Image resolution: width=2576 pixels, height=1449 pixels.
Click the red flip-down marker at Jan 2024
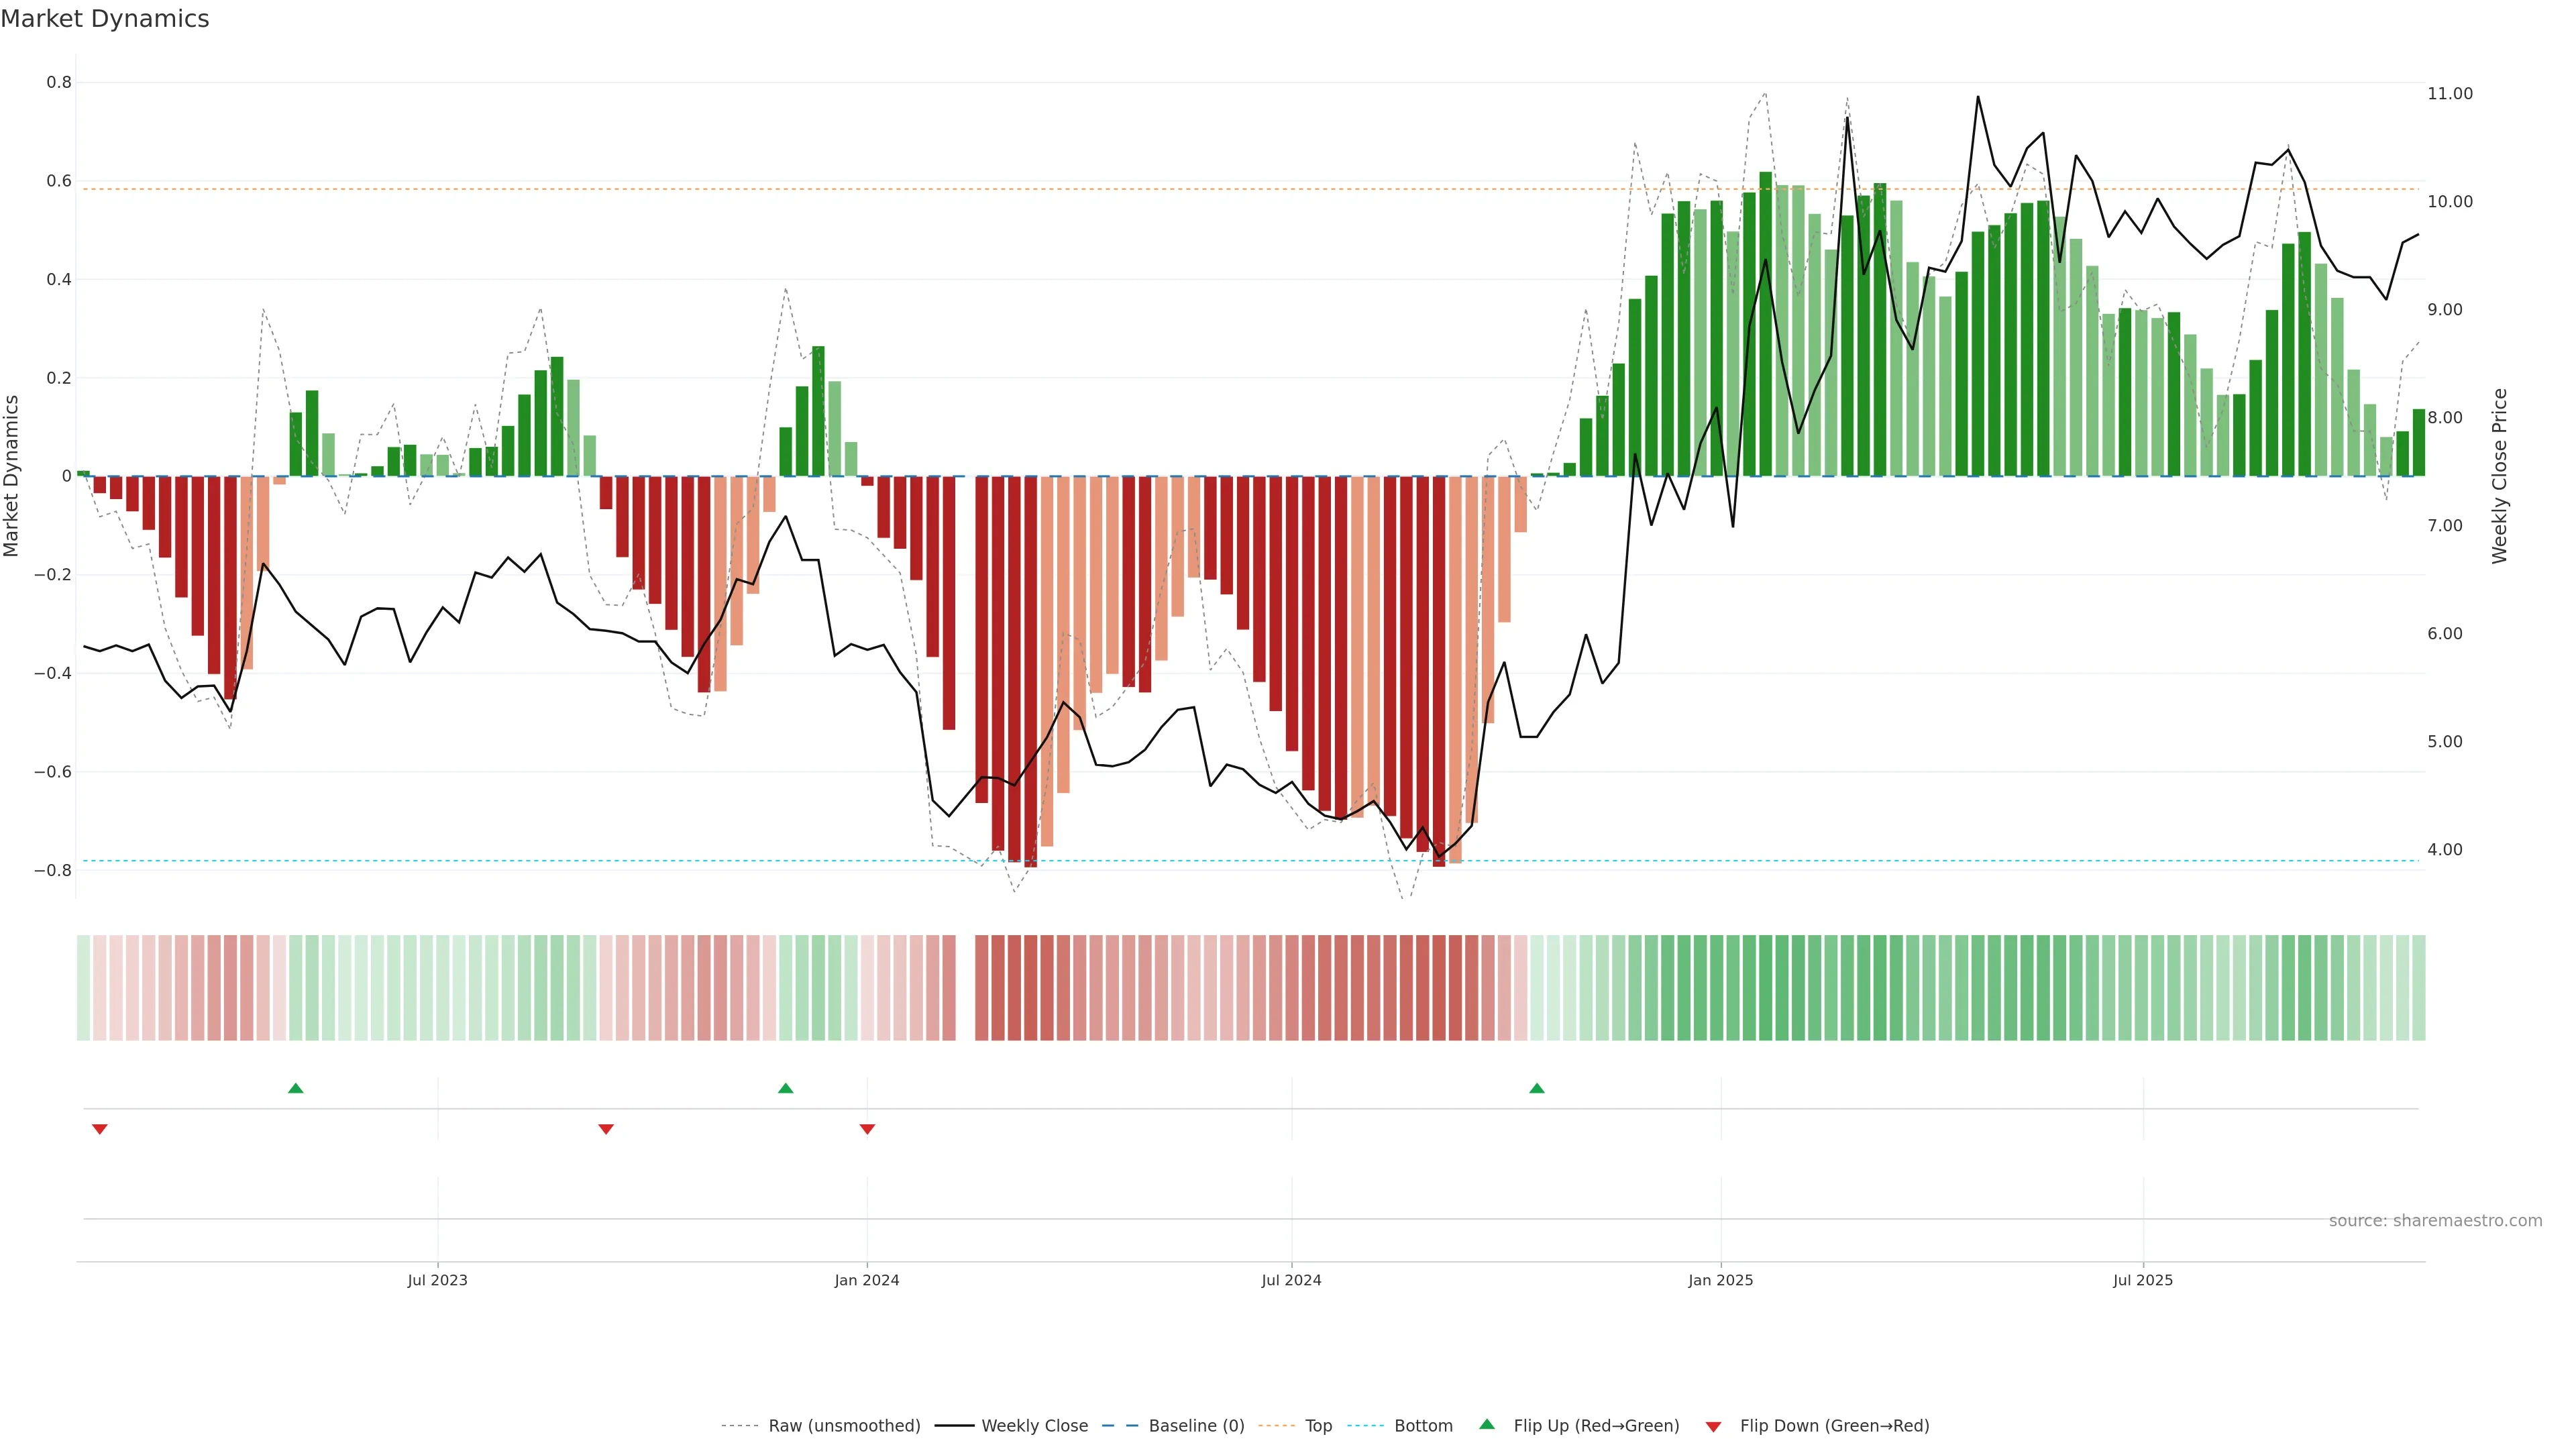[867, 1129]
